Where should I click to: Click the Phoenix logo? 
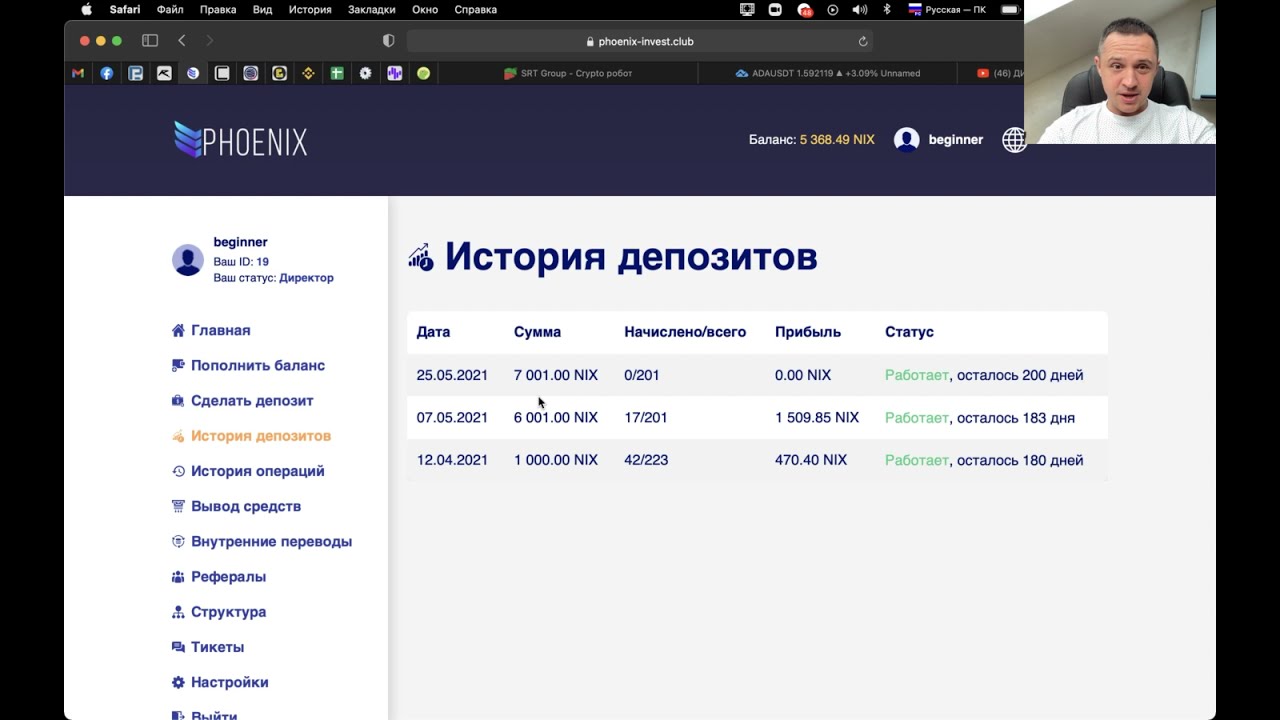pos(241,140)
